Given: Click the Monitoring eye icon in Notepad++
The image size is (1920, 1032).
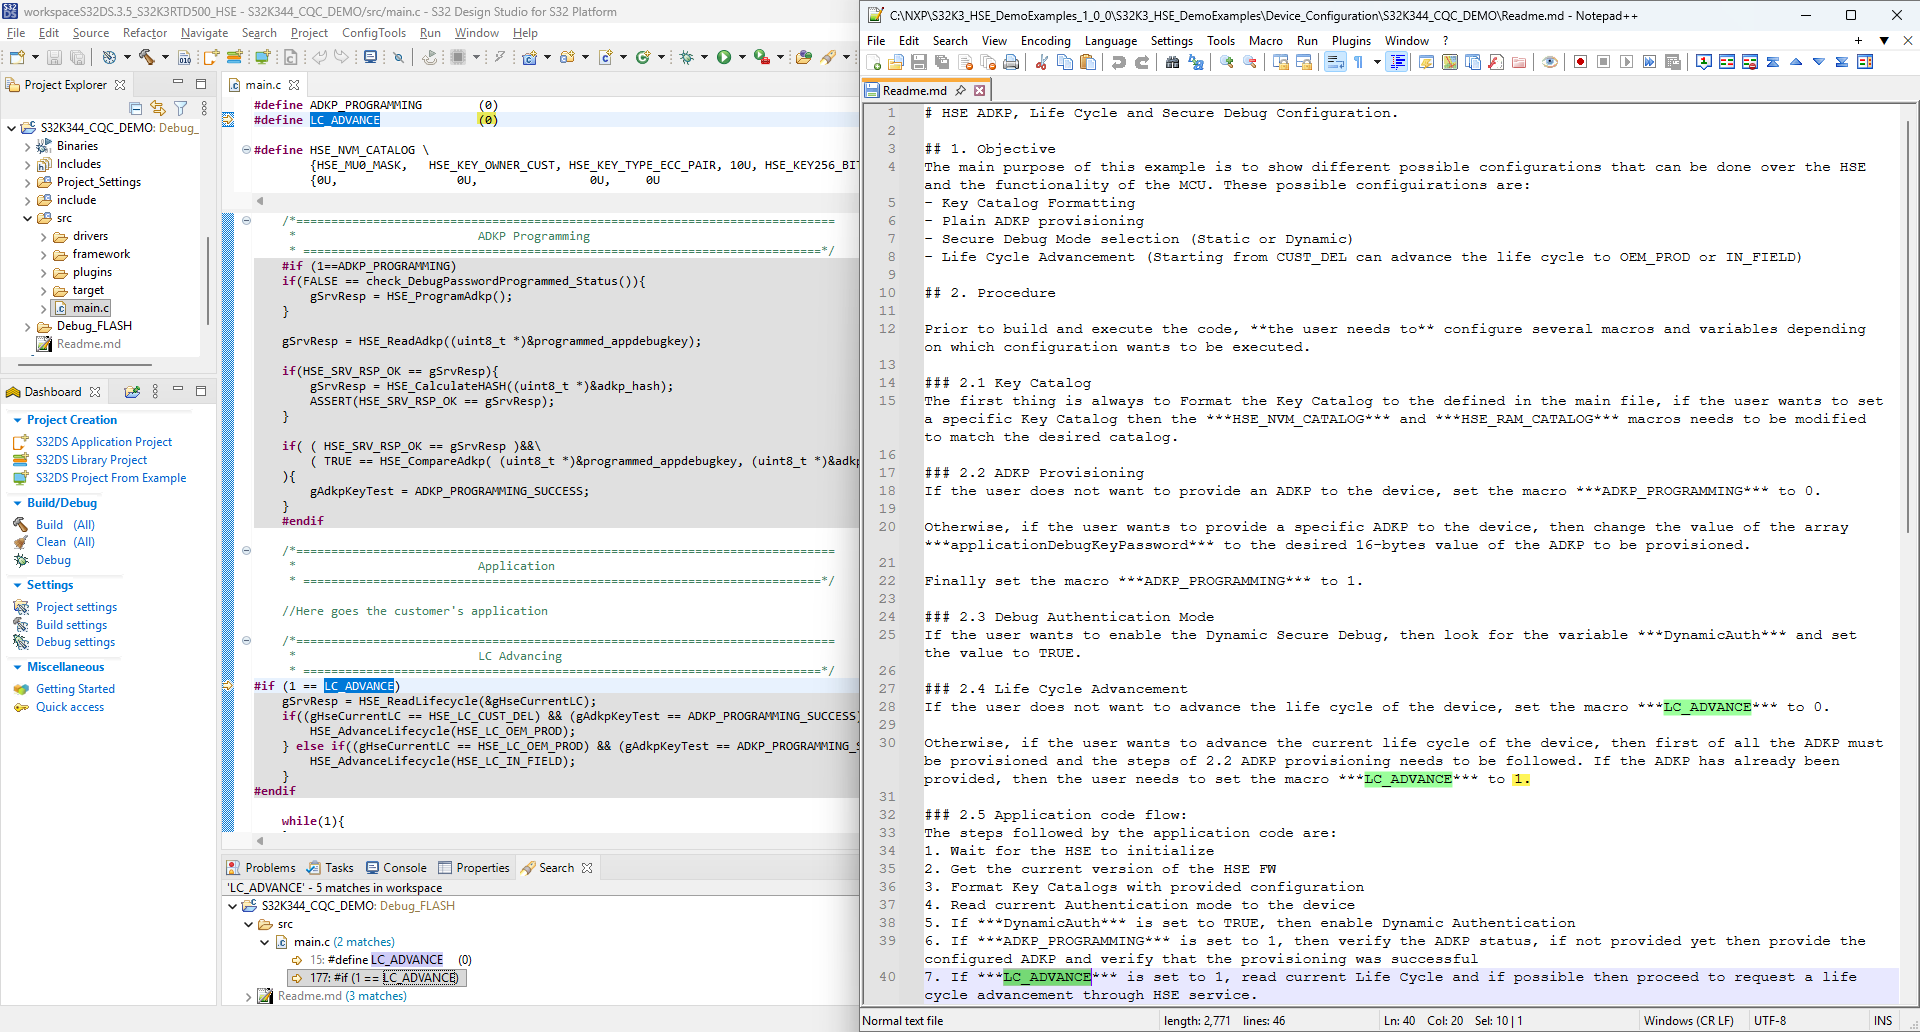Looking at the screenshot, I should (1550, 62).
